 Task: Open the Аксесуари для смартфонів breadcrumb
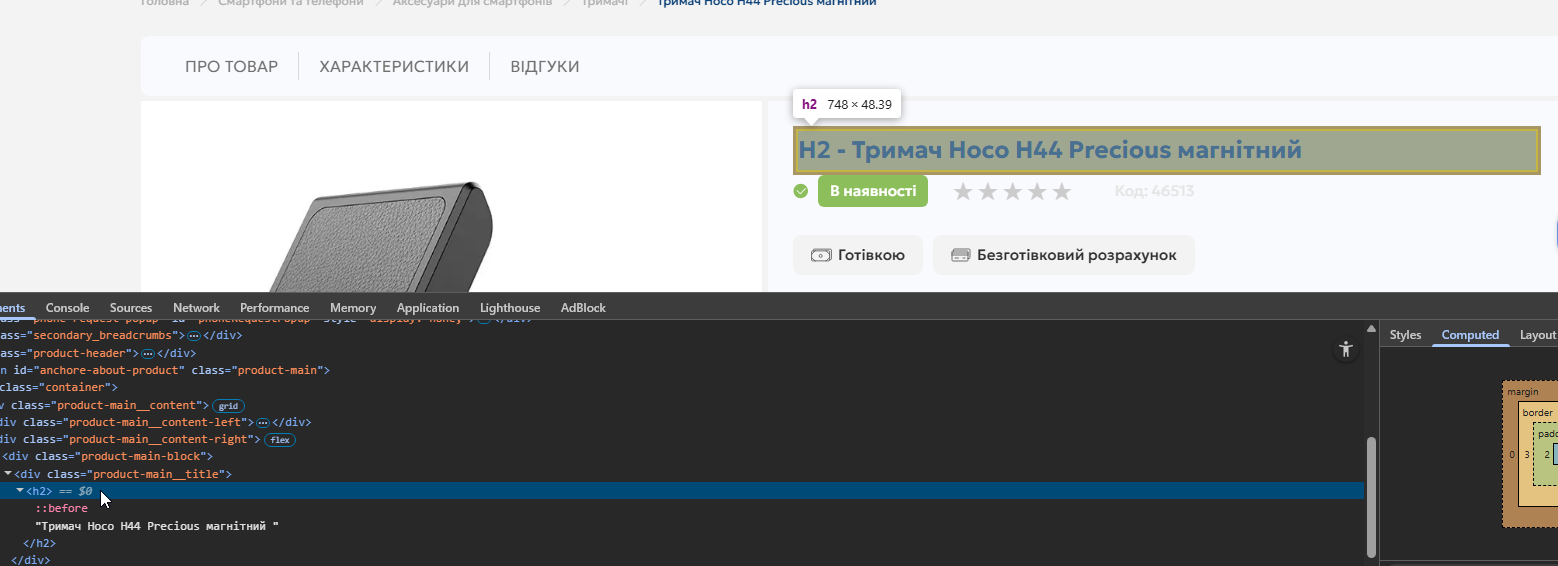472,3
